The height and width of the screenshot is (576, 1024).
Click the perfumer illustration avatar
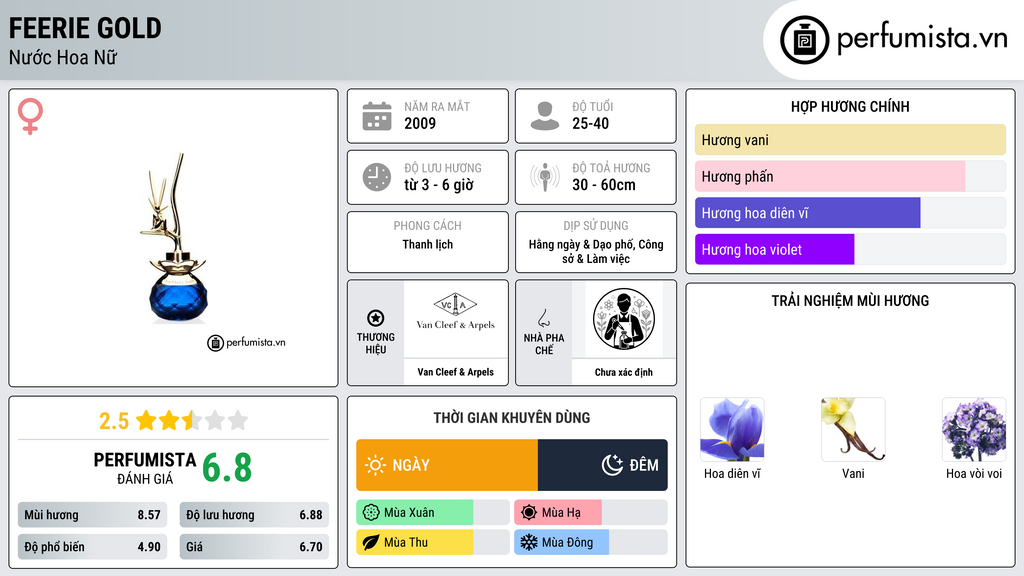[x=624, y=319]
